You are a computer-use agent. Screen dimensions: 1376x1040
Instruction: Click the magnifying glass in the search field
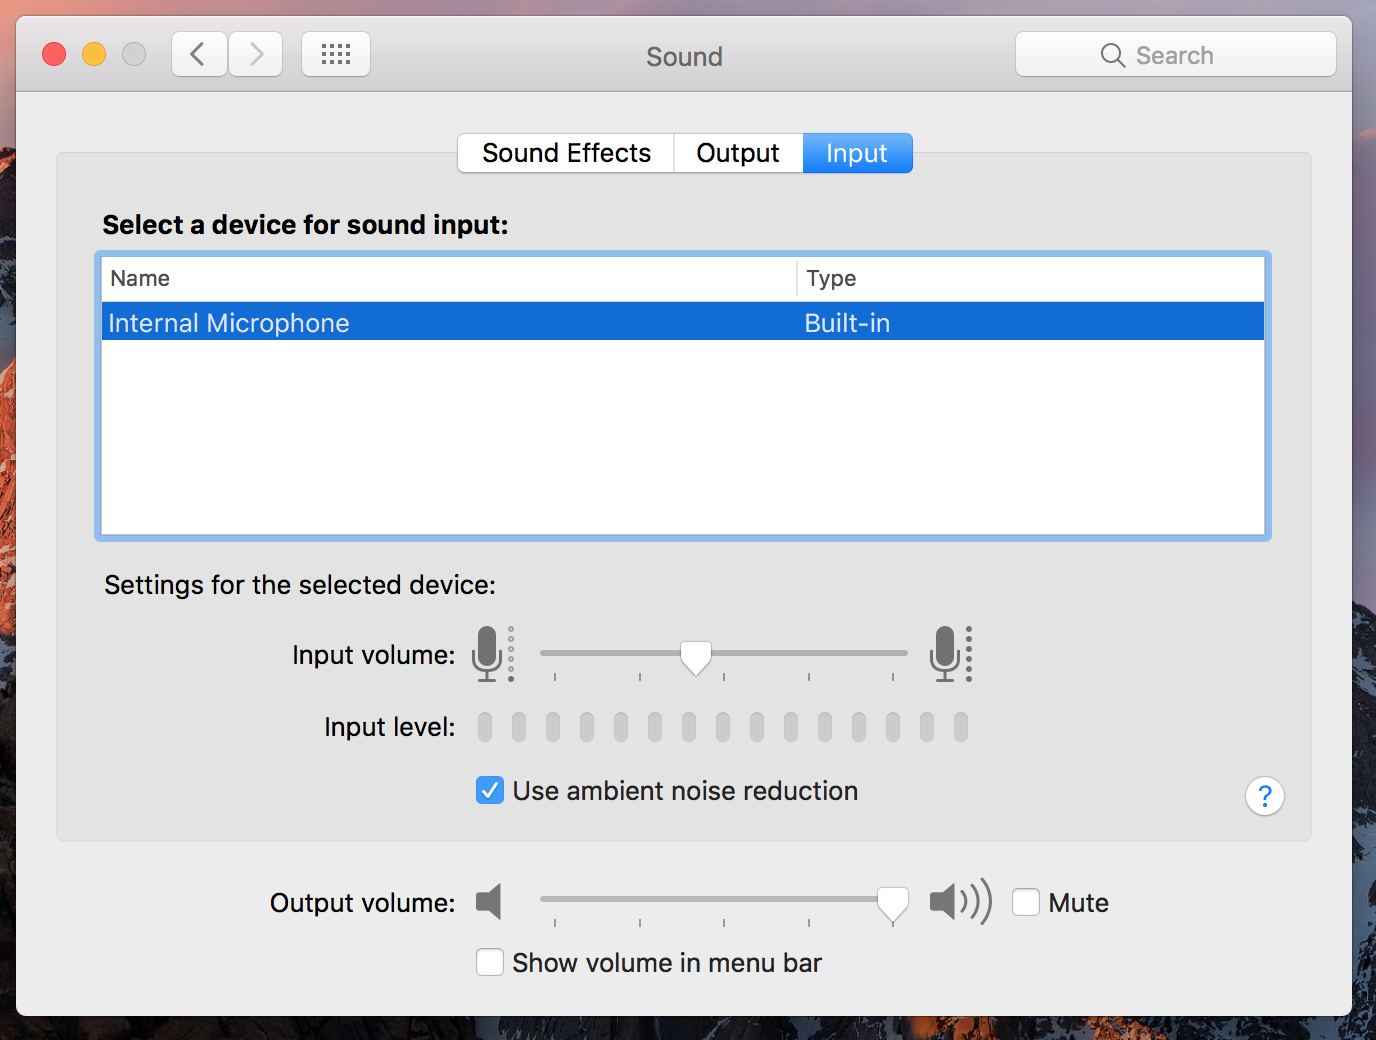[x=1112, y=55]
